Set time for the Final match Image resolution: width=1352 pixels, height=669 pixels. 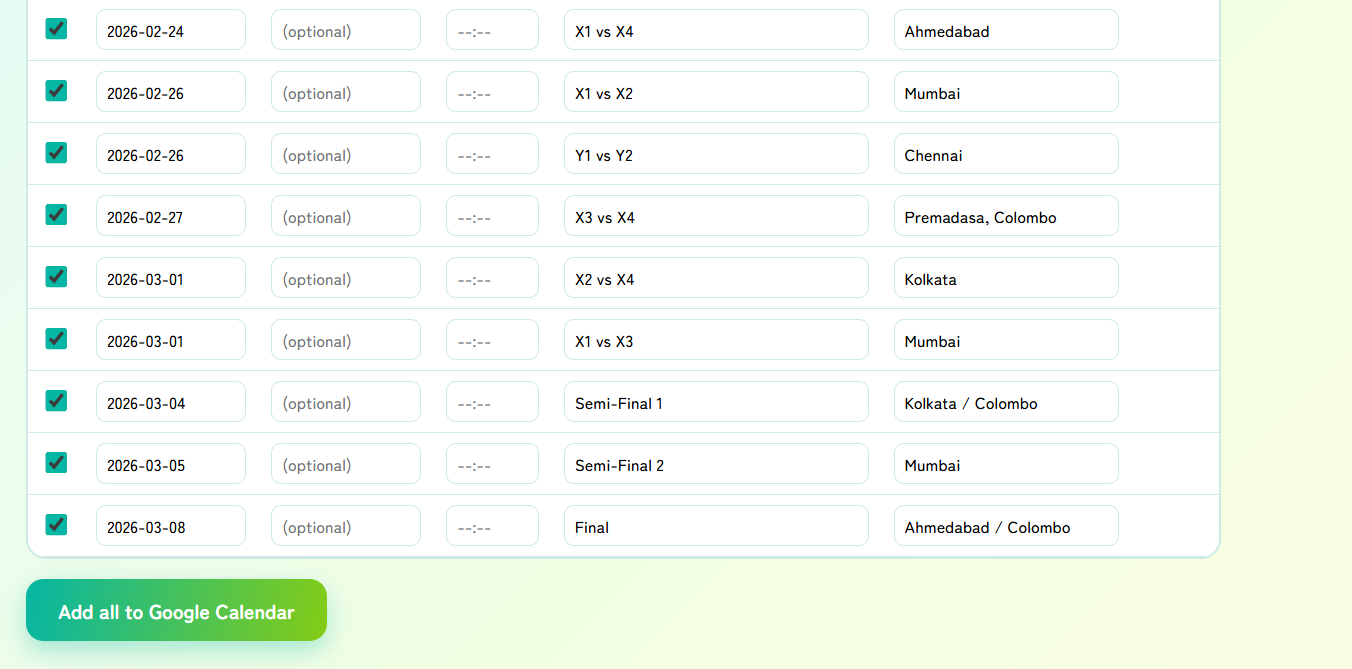(x=492, y=526)
